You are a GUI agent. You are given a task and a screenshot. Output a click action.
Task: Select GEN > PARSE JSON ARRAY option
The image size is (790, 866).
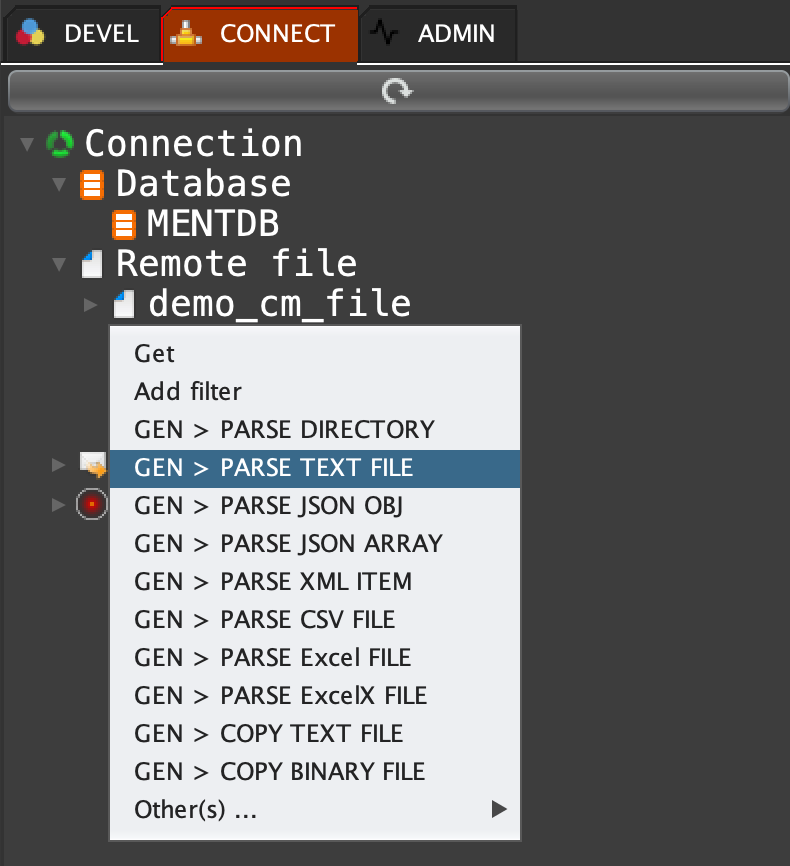coord(288,543)
